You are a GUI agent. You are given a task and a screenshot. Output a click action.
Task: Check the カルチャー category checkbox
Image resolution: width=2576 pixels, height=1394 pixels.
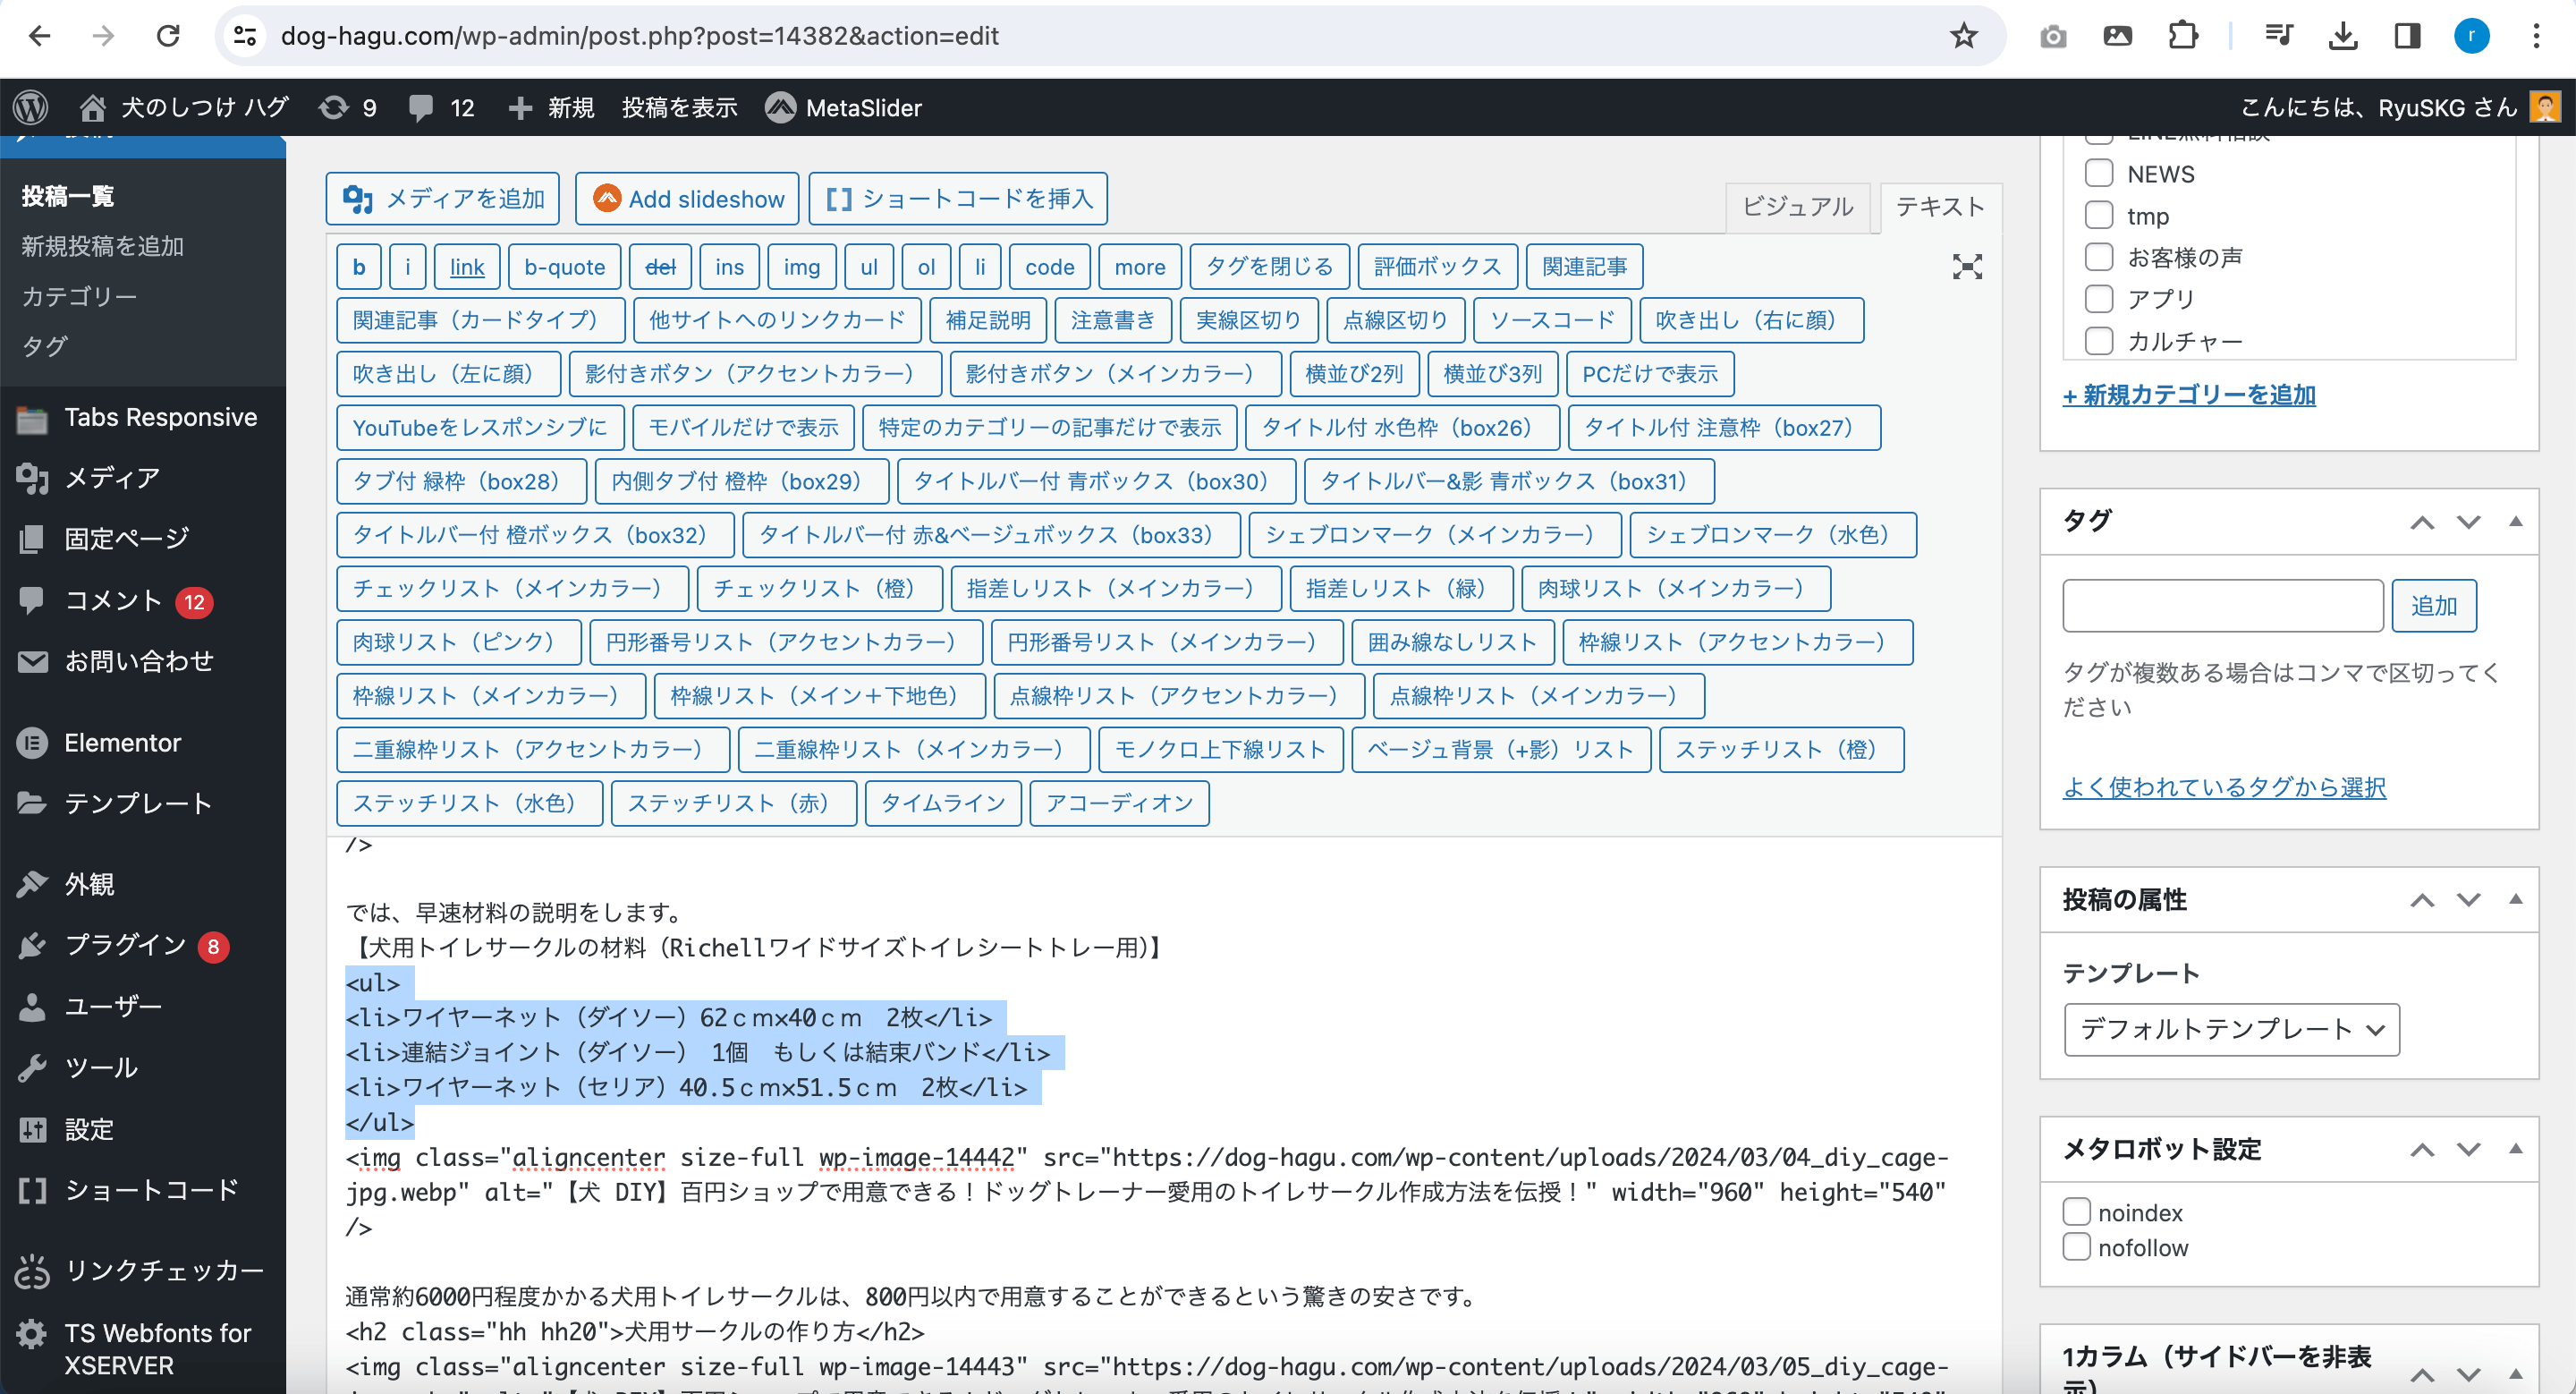[2099, 341]
